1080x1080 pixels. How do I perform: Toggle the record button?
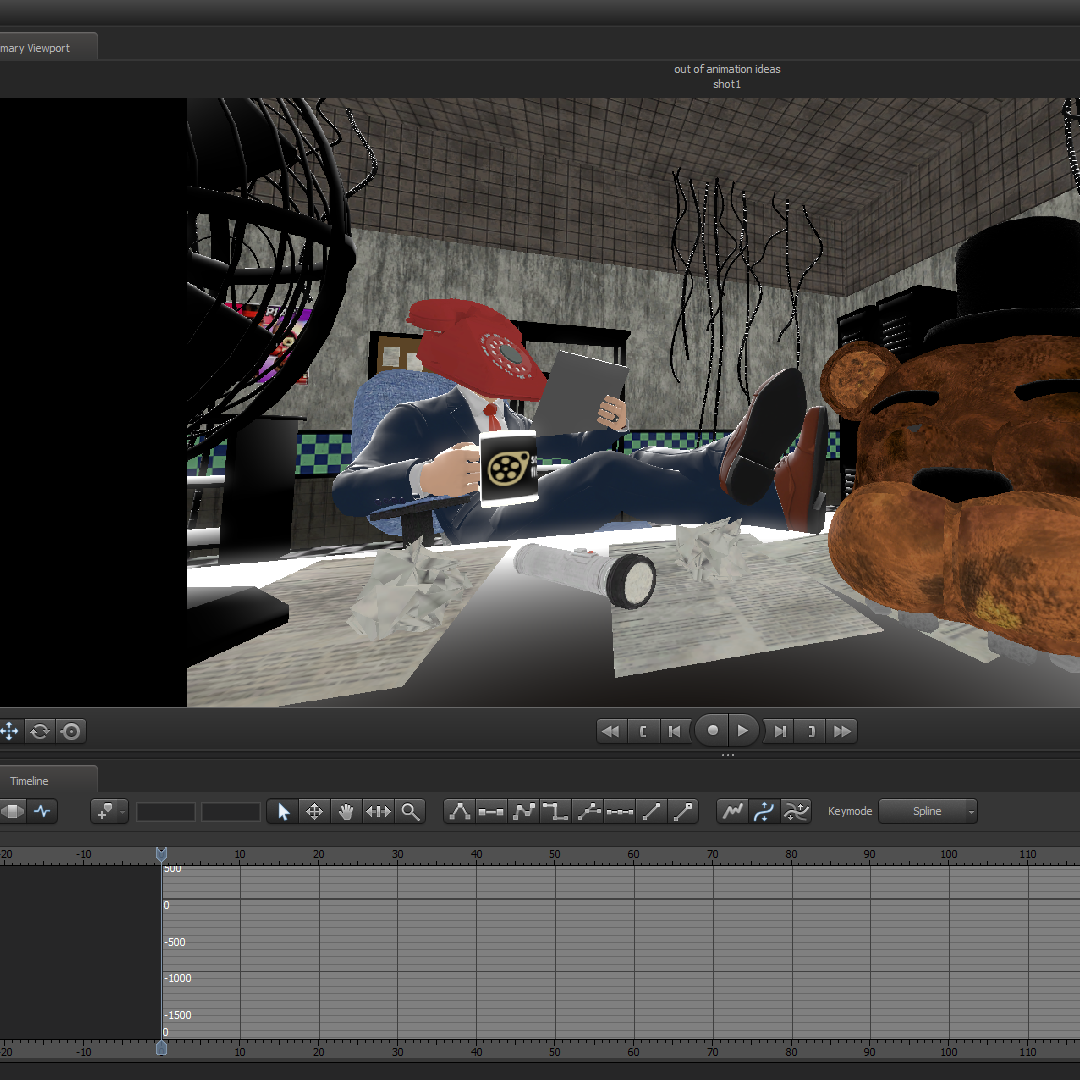click(712, 731)
